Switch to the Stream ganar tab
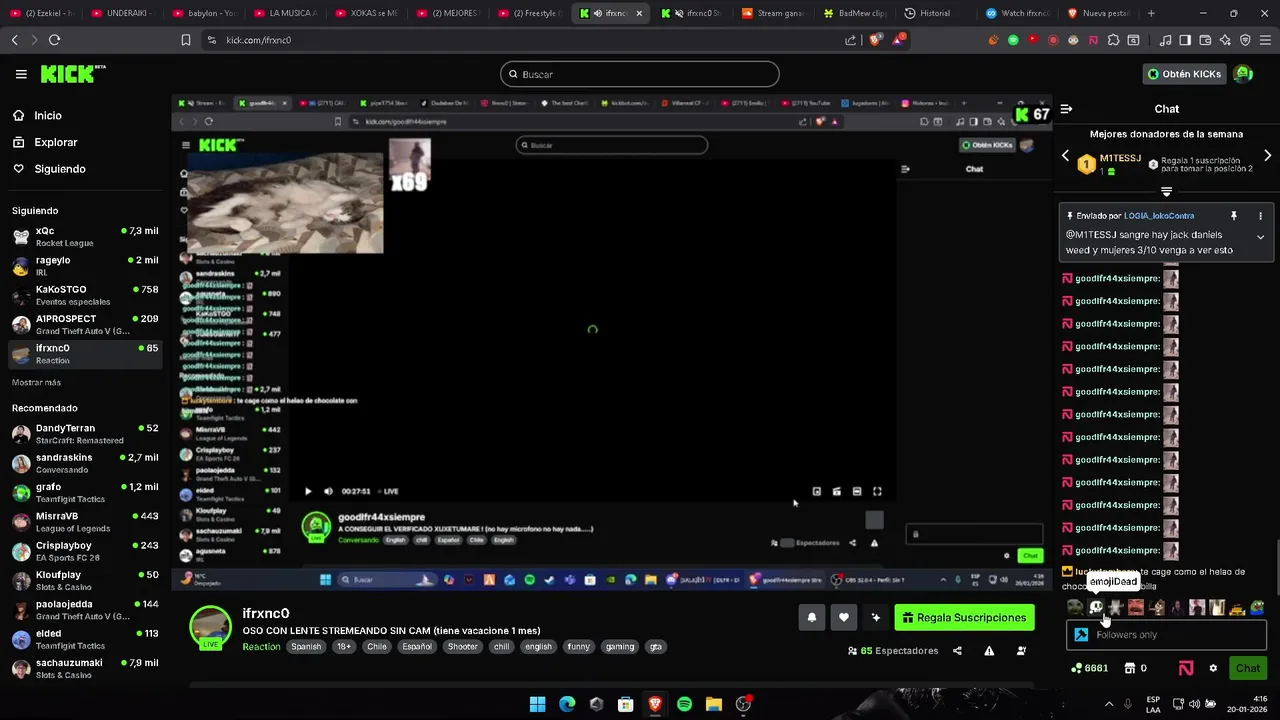 pyautogui.click(x=774, y=13)
